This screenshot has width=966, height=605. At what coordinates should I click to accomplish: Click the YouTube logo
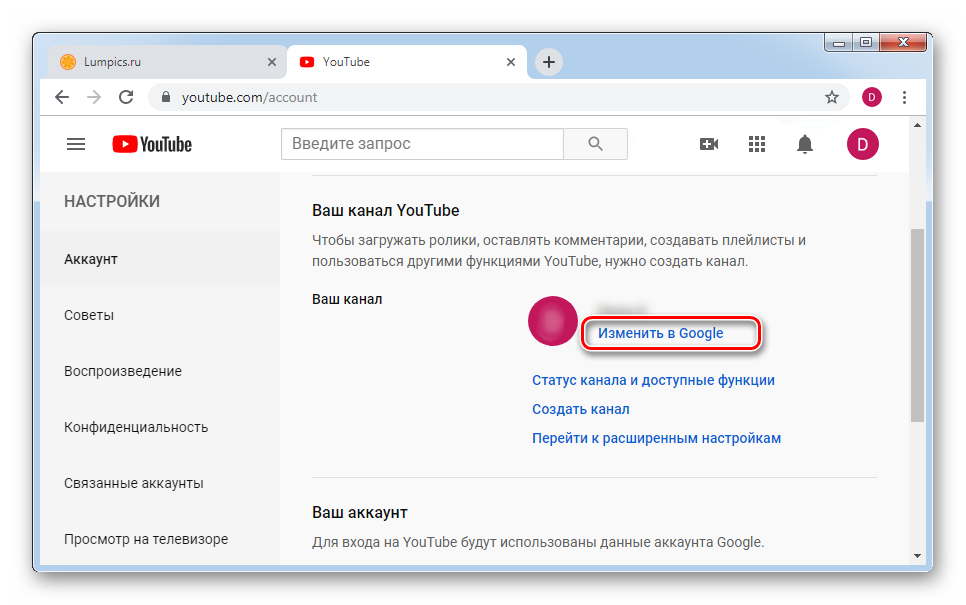click(152, 144)
